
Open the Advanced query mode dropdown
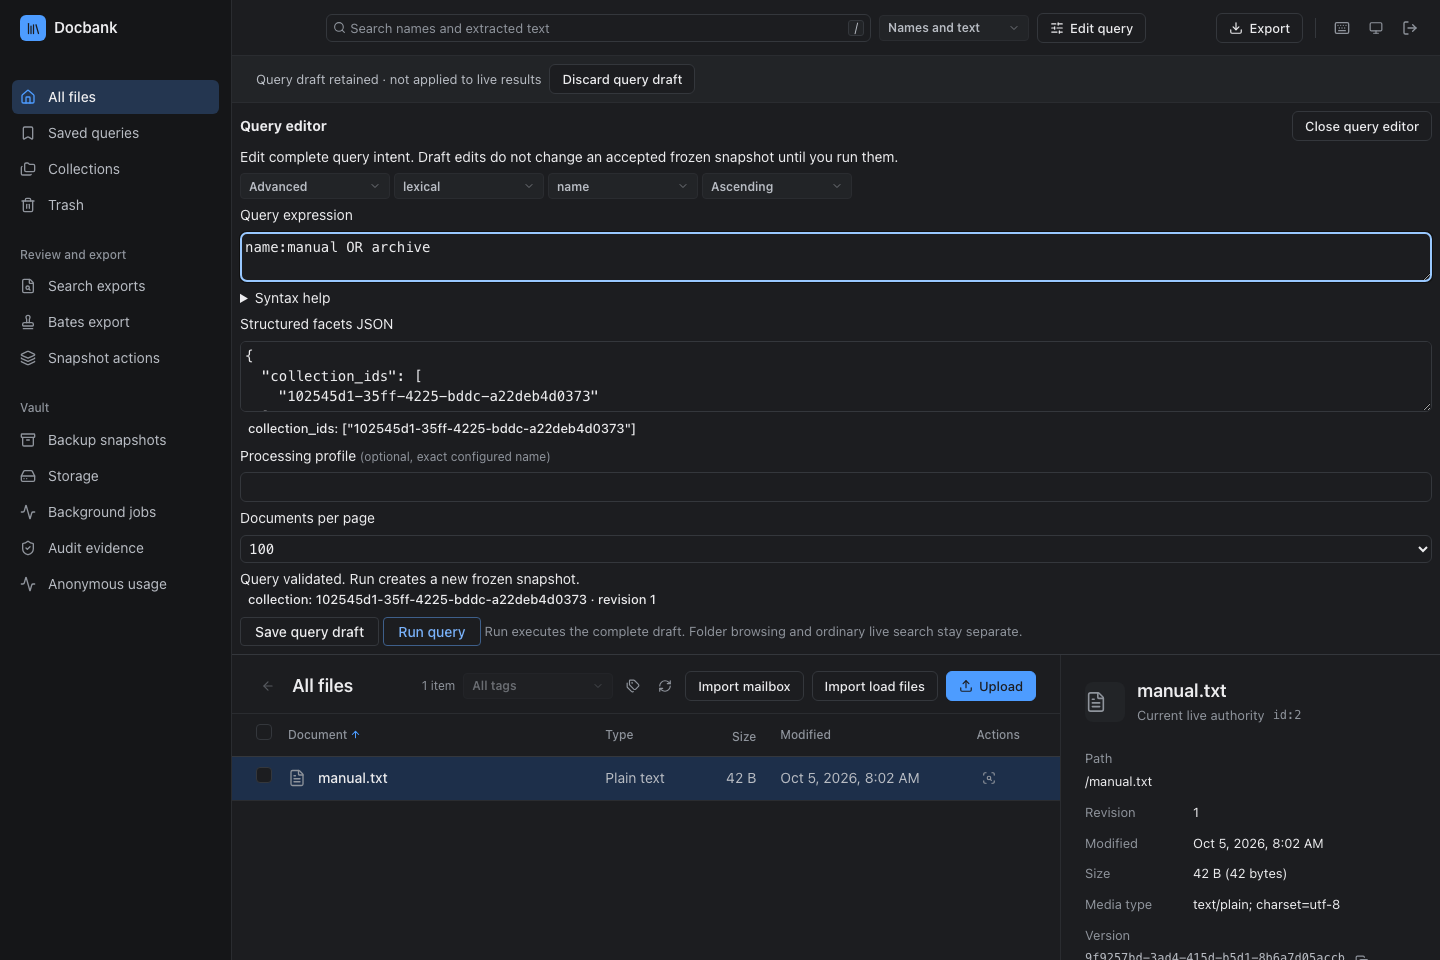click(x=315, y=186)
